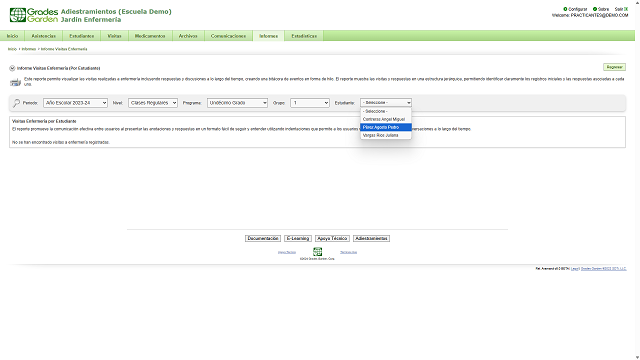
Task: Click the Legal link in the footer
Action: pyautogui.click(x=575, y=269)
